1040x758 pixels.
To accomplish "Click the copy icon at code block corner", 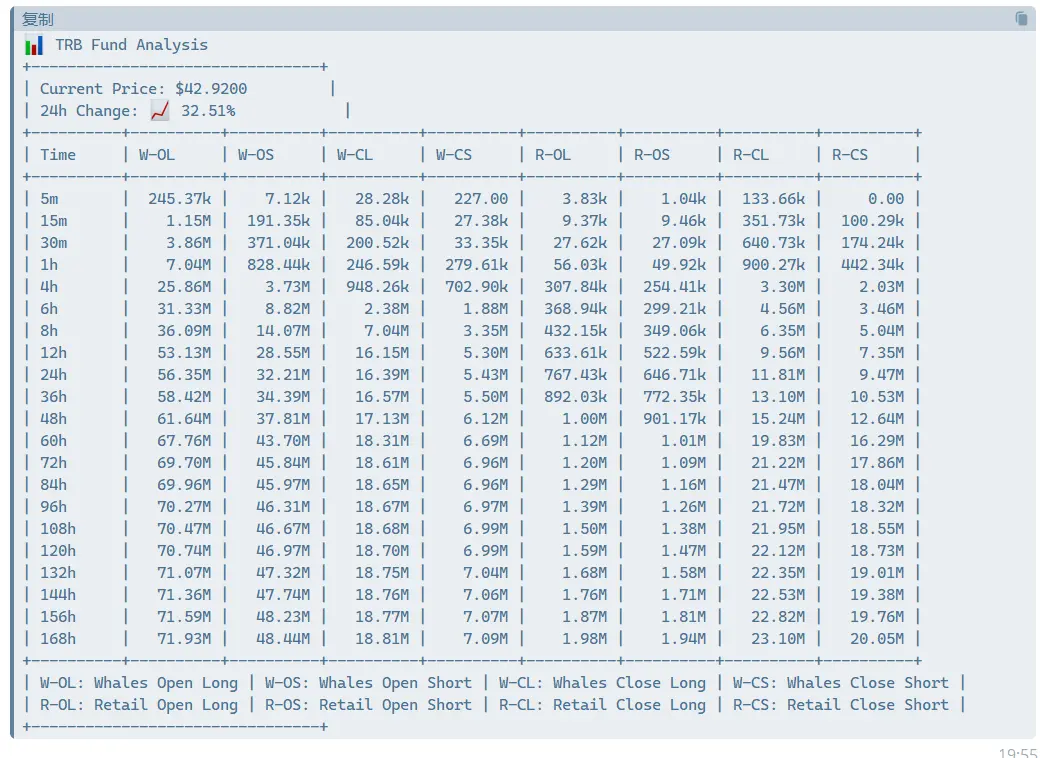I will 1021,19.
